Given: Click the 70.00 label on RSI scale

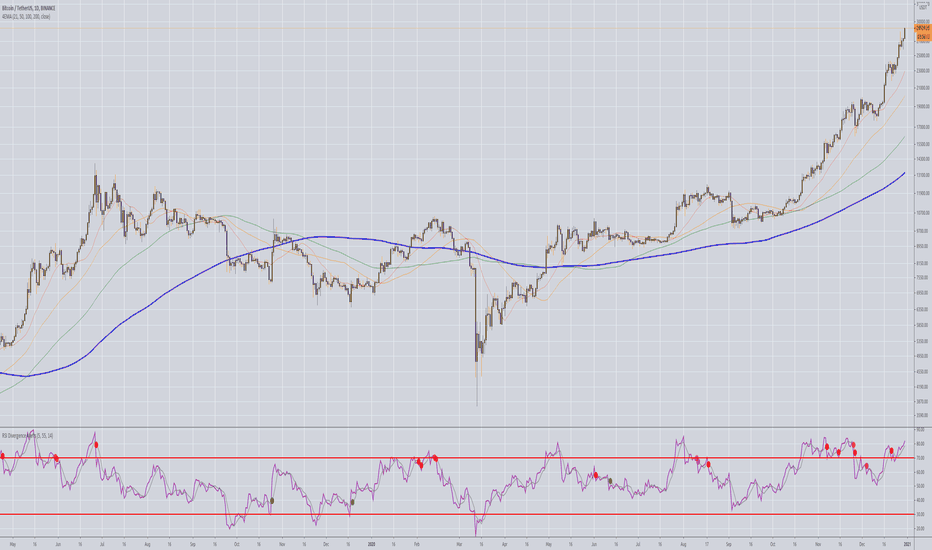Looking at the screenshot, I should [920, 458].
